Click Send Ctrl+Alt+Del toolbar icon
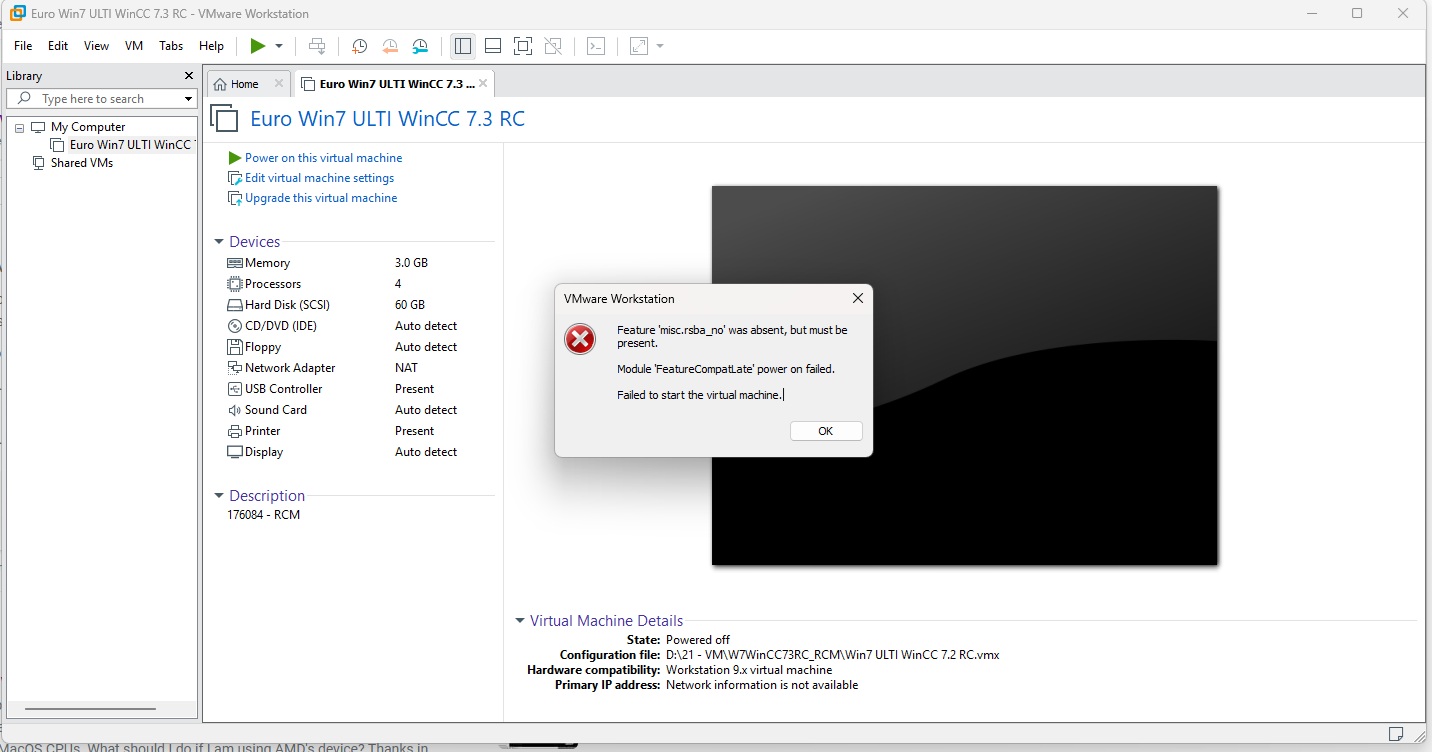1432x752 pixels. (x=317, y=46)
